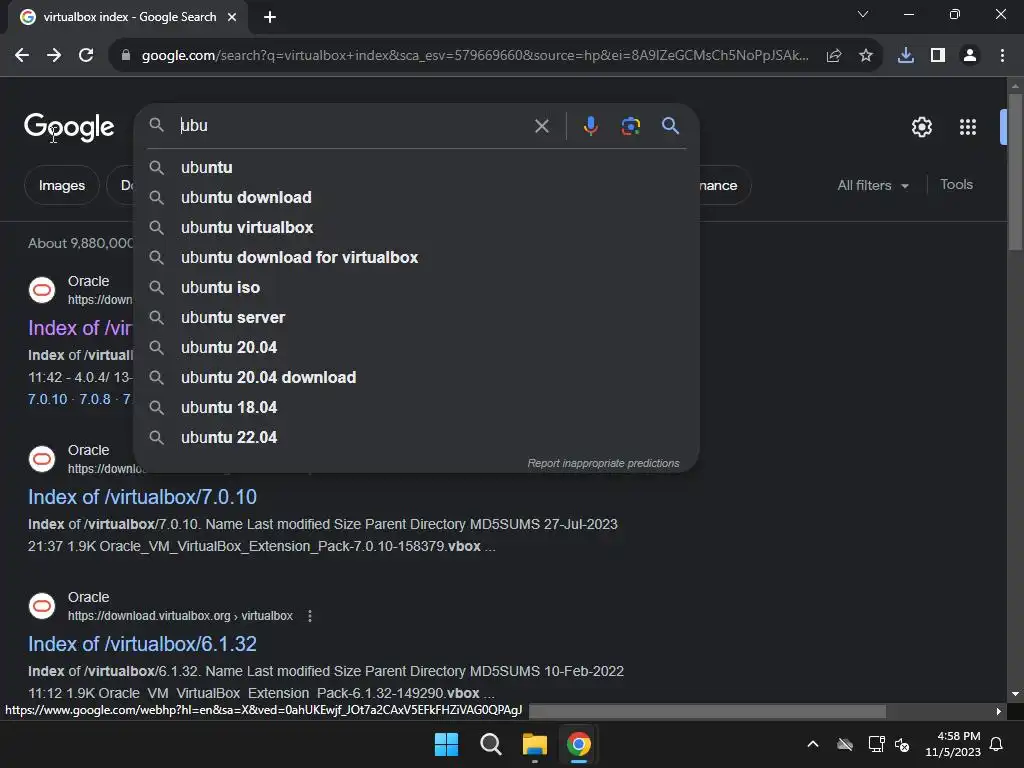Viewport: 1024px width, 768px height.
Task: Close the virtualbox index tab
Action: [x=232, y=17]
